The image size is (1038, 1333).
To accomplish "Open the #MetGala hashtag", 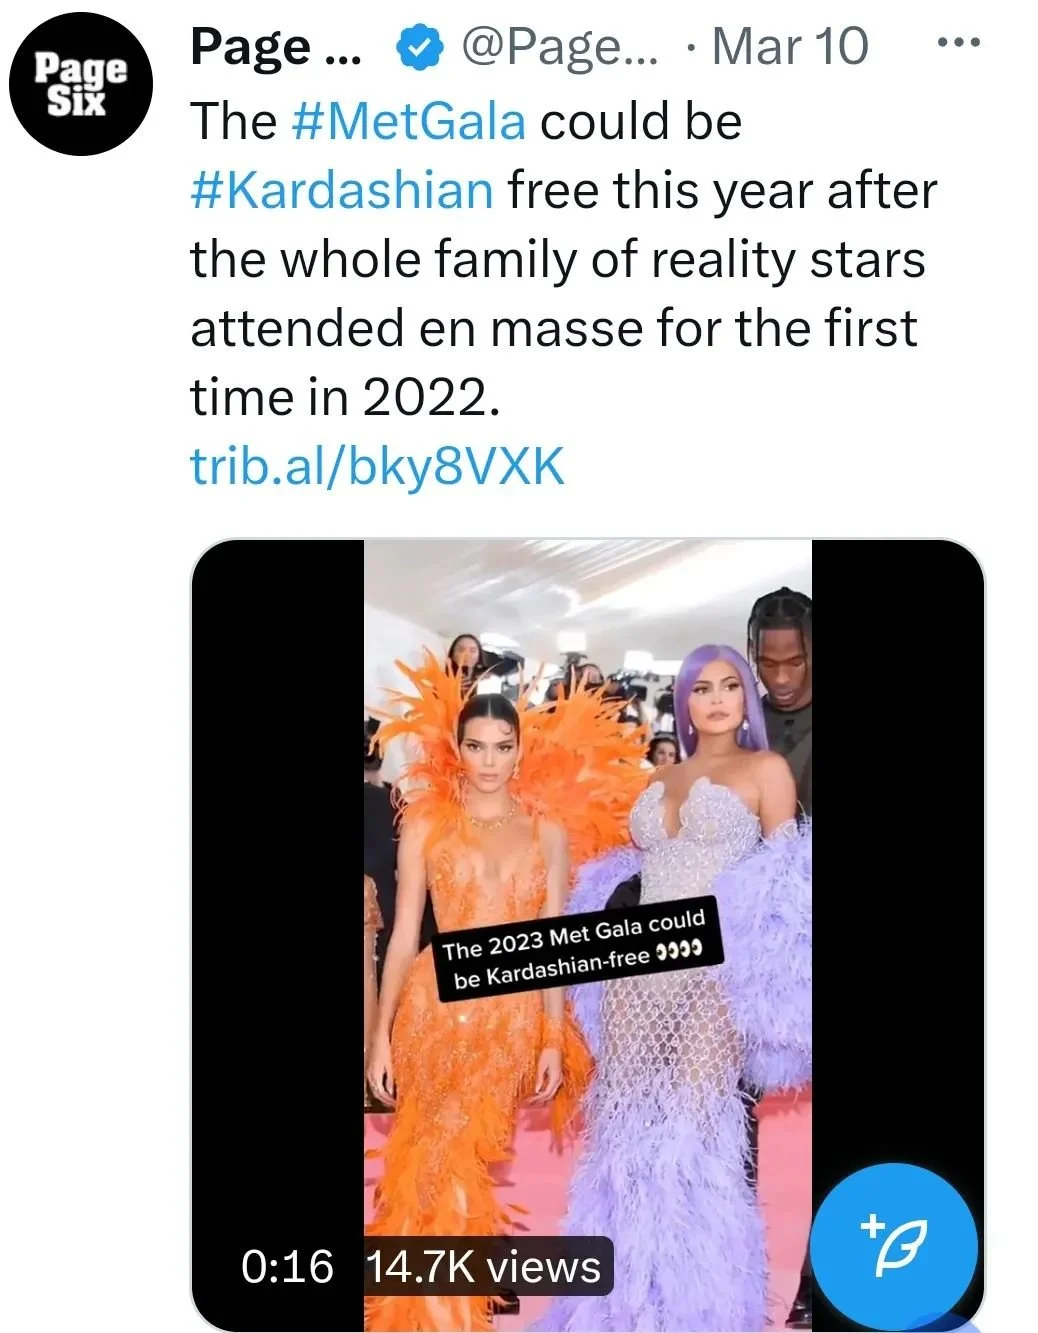I will (x=409, y=122).
